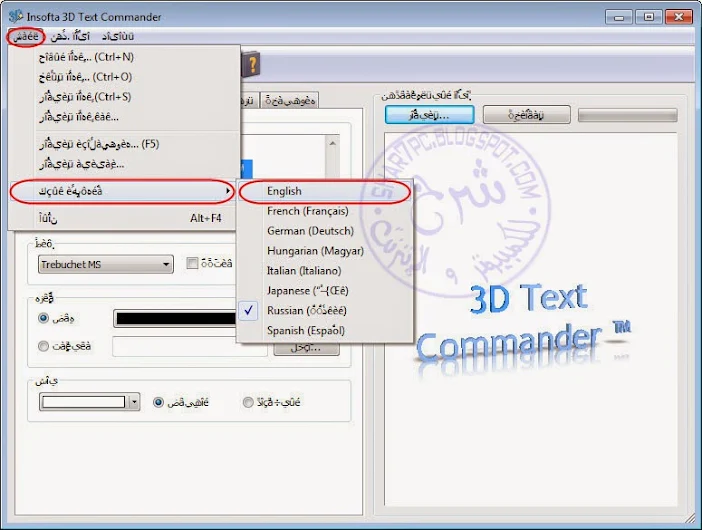The width and height of the screenshot is (702, 530).
Task: Select Spanish (Español) language
Action: click(325, 330)
